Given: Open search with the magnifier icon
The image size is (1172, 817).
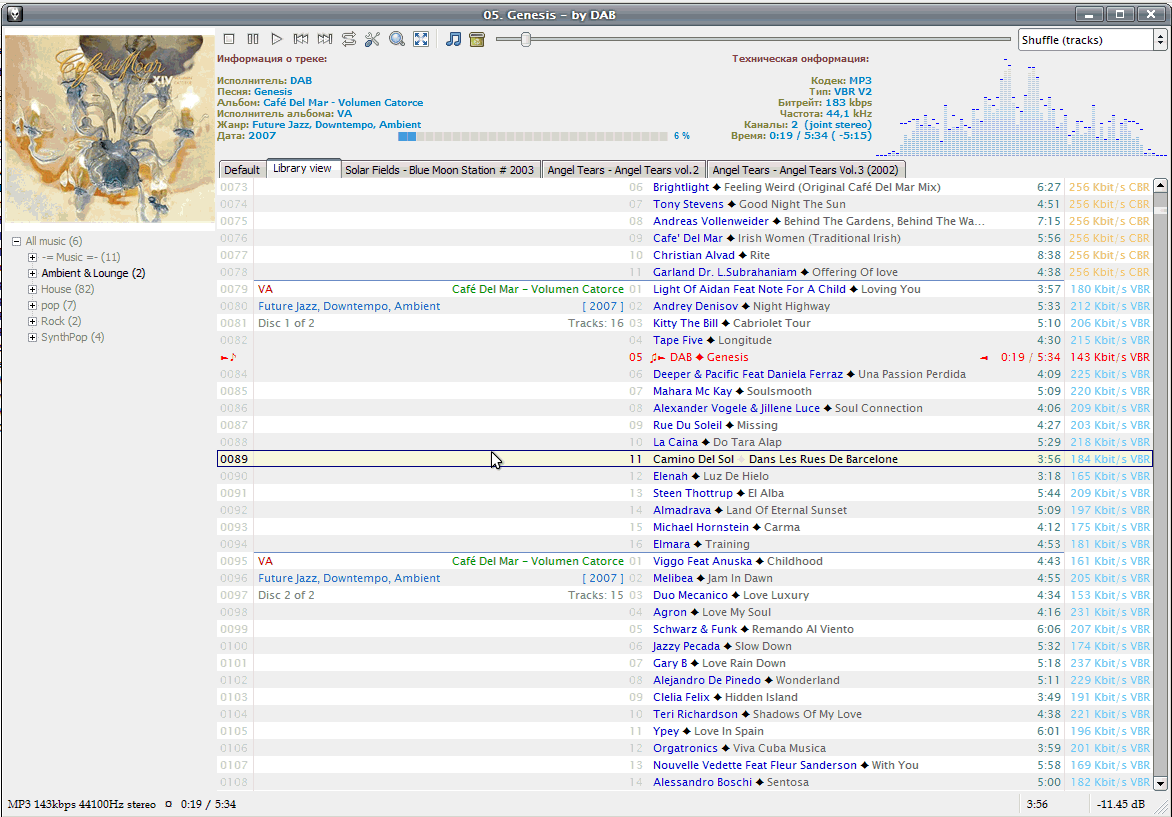Looking at the screenshot, I should 397,39.
